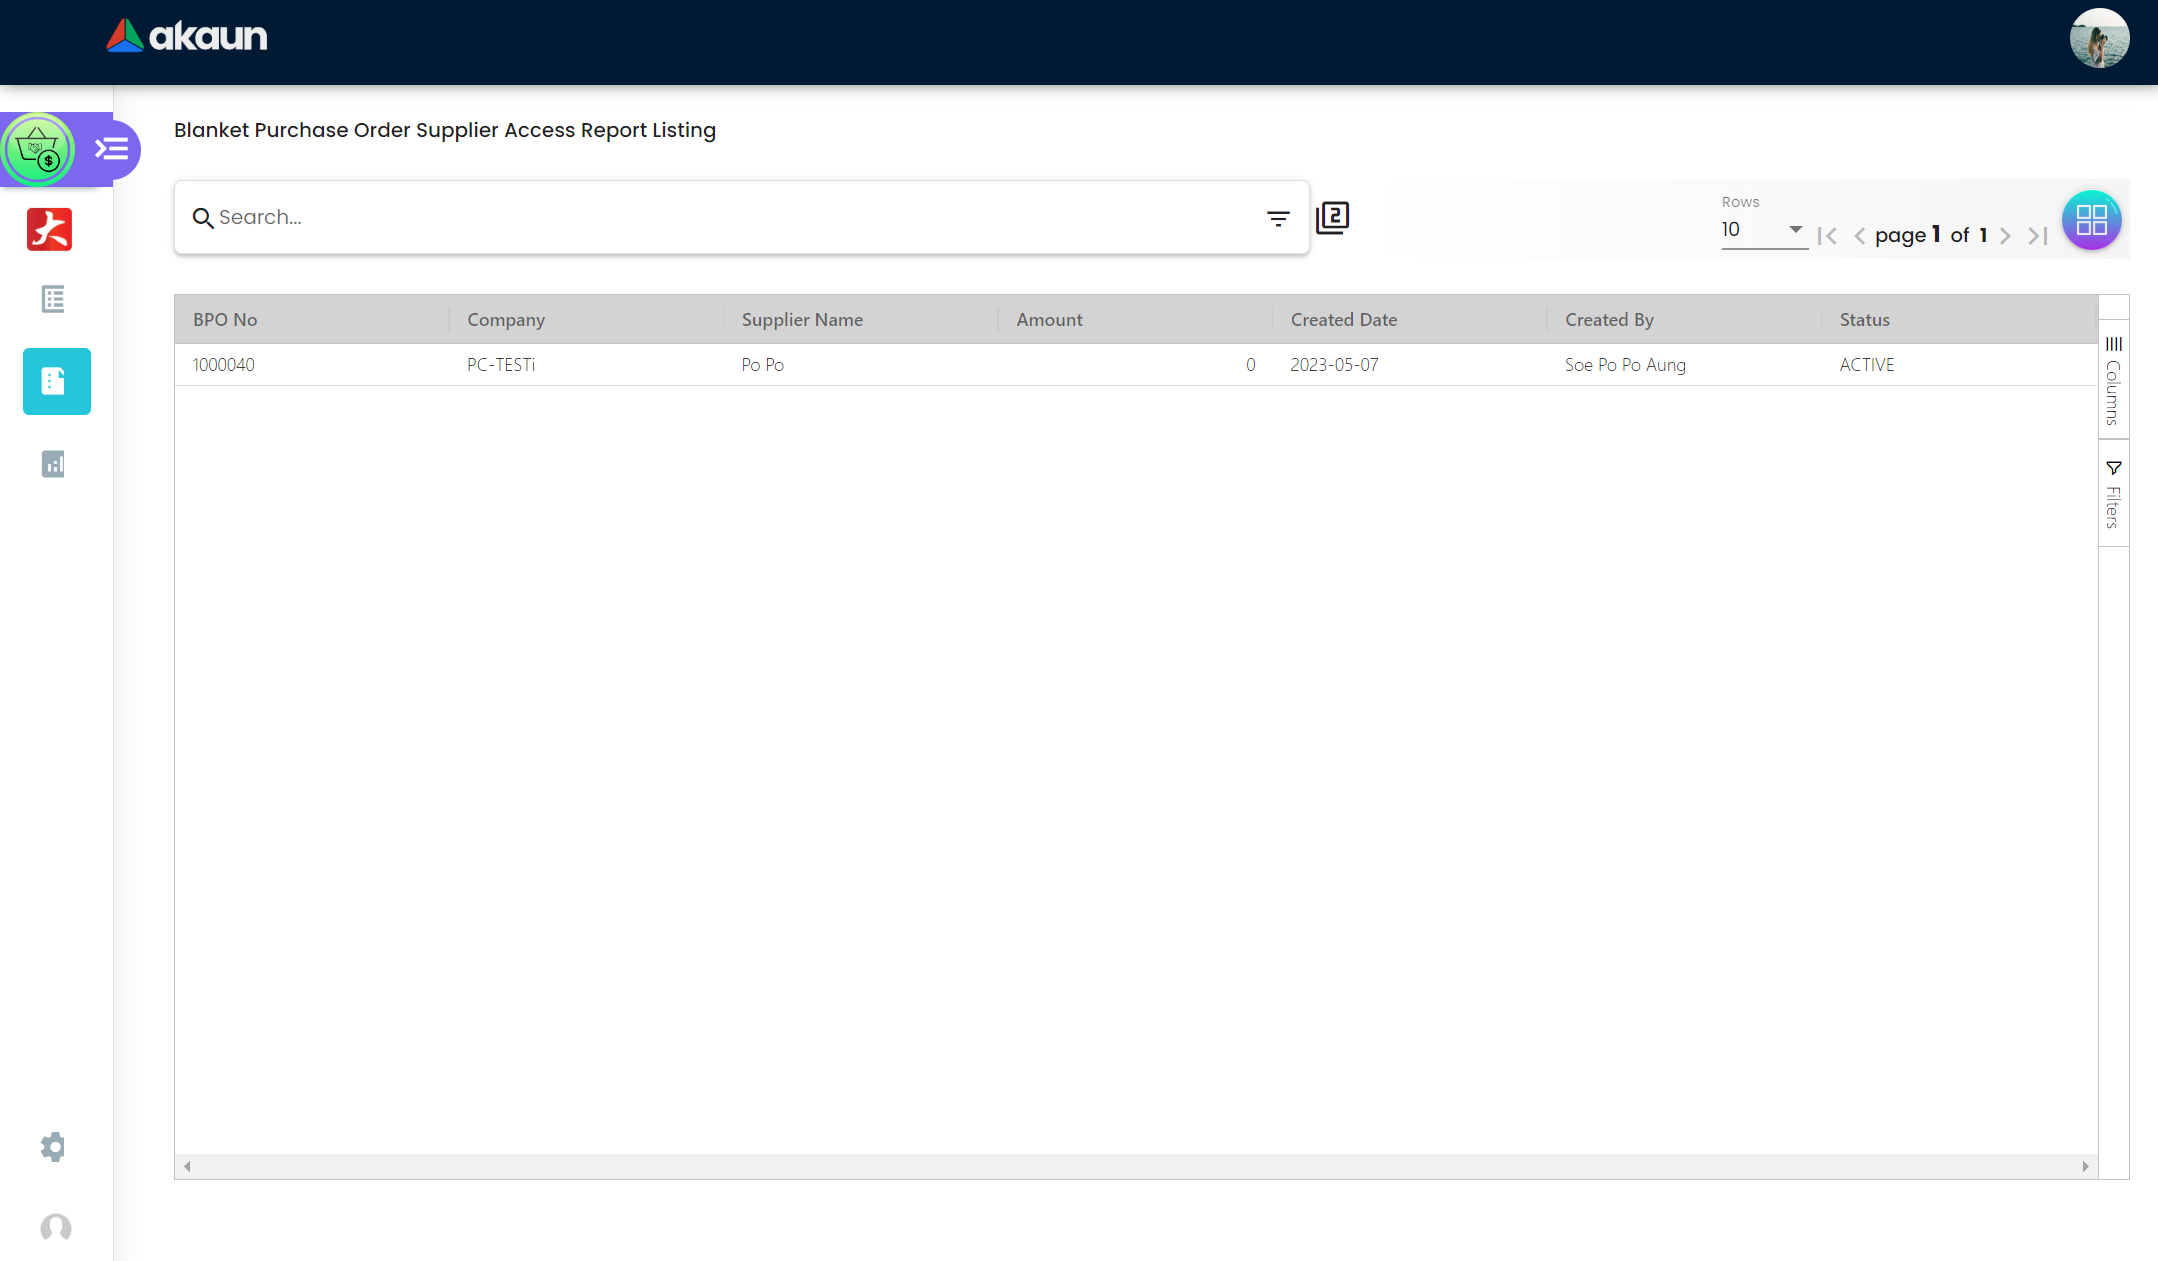Screen dimensions: 2158x1261
Task: Collapse the sidebar menu toggle icon
Action: click(x=111, y=150)
